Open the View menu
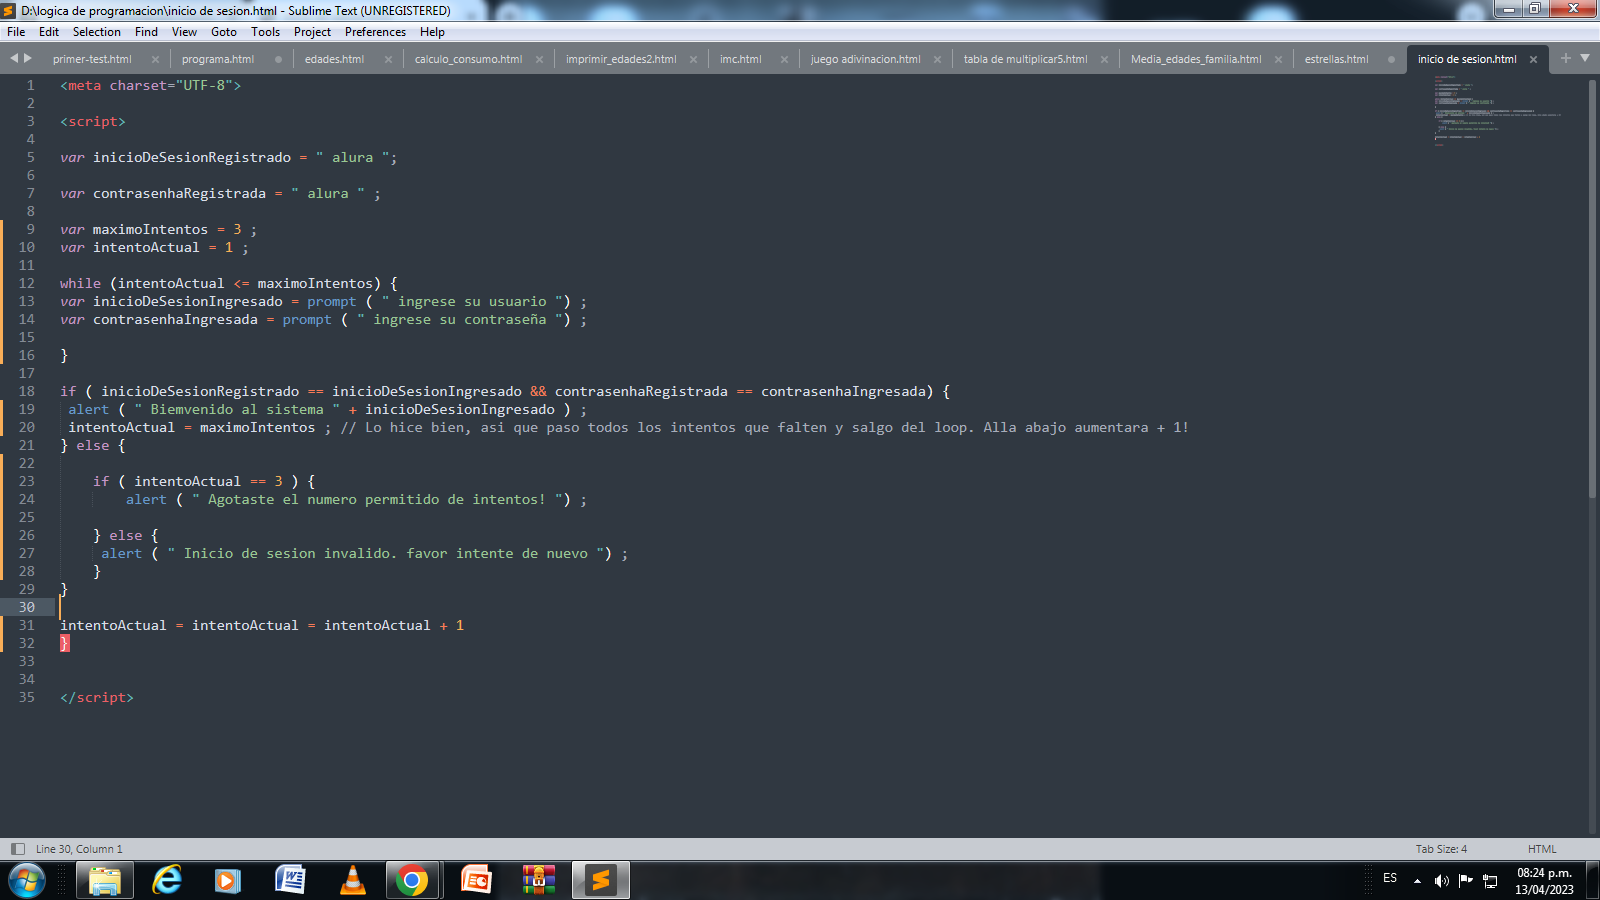This screenshot has width=1600, height=900. tap(185, 32)
